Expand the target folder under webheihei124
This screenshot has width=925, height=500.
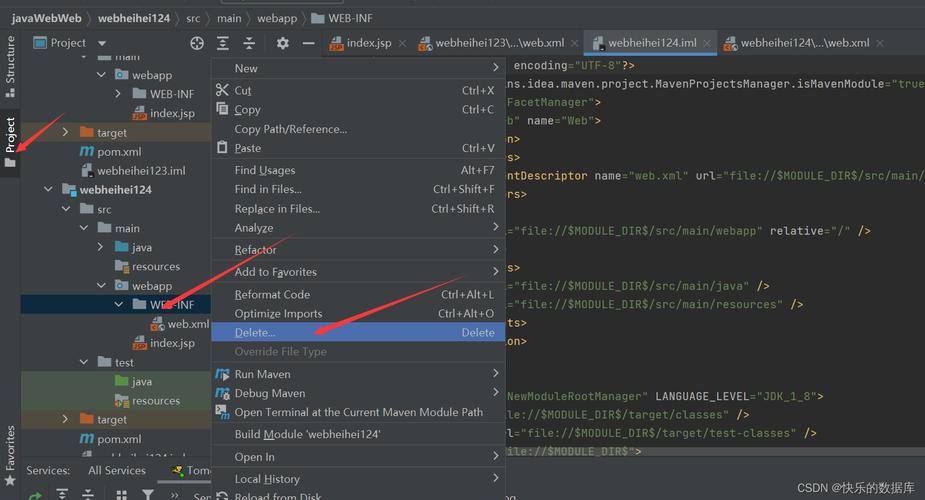coord(66,419)
